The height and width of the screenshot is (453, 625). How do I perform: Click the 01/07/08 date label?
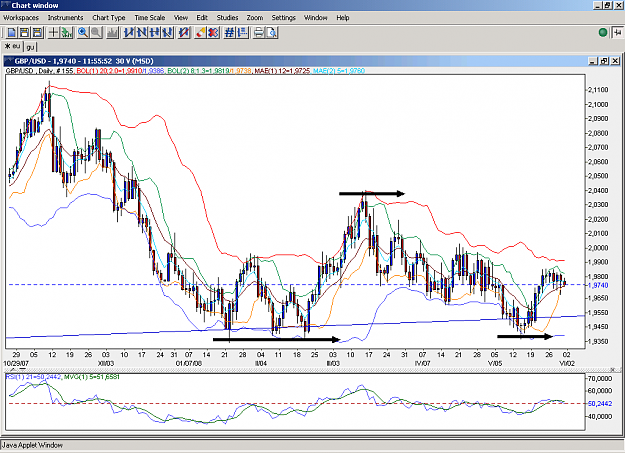(189, 363)
